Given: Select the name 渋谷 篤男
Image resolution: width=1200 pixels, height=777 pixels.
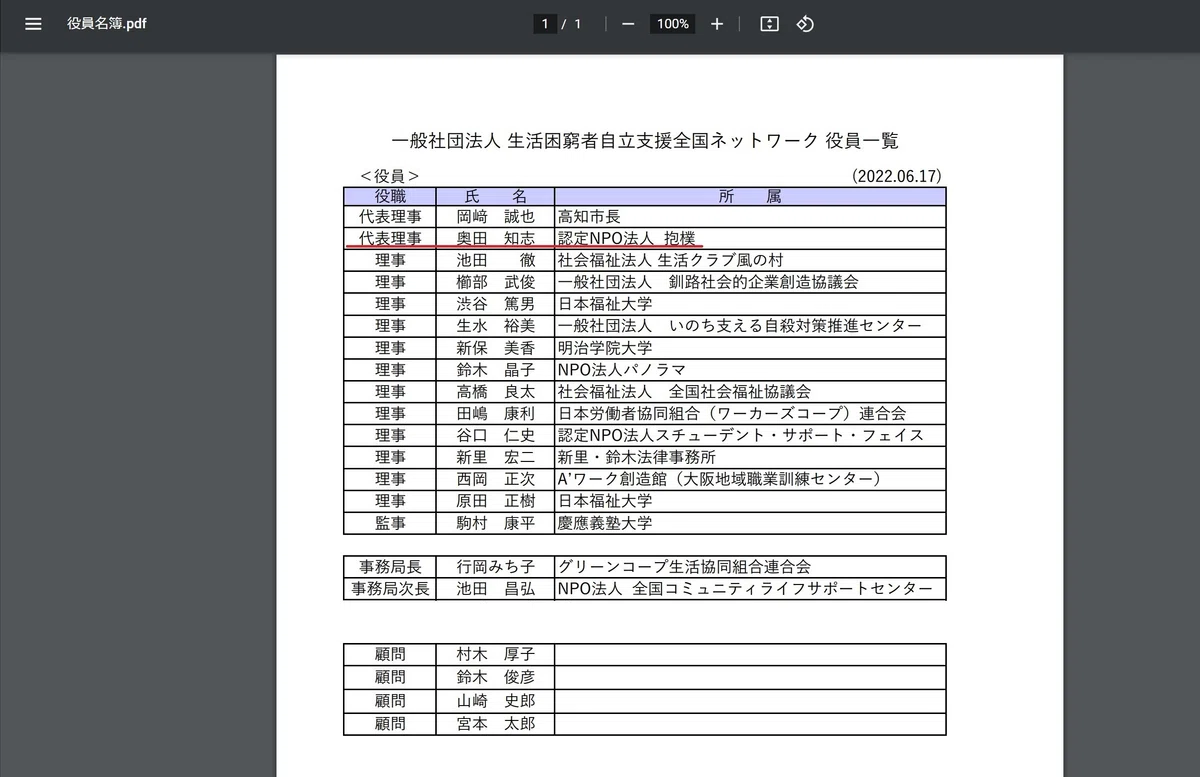Looking at the screenshot, I should point(495,304).
